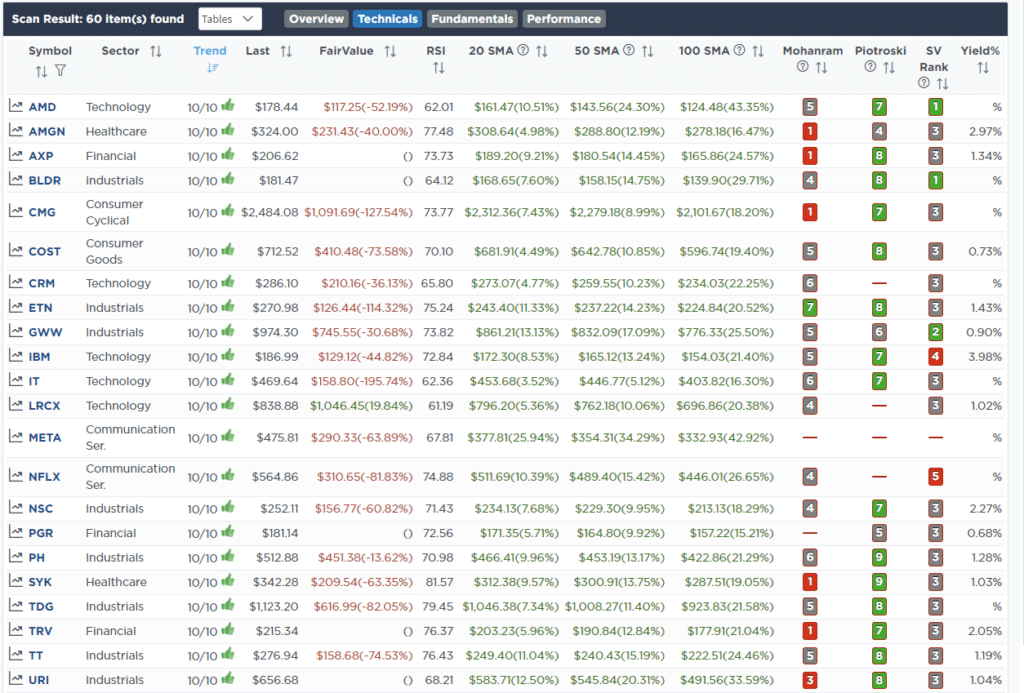Click URI 100 SMA $491.56(33.59%)
The height and width of the screenshot is (693, 1024).
[x=726, y=680]
